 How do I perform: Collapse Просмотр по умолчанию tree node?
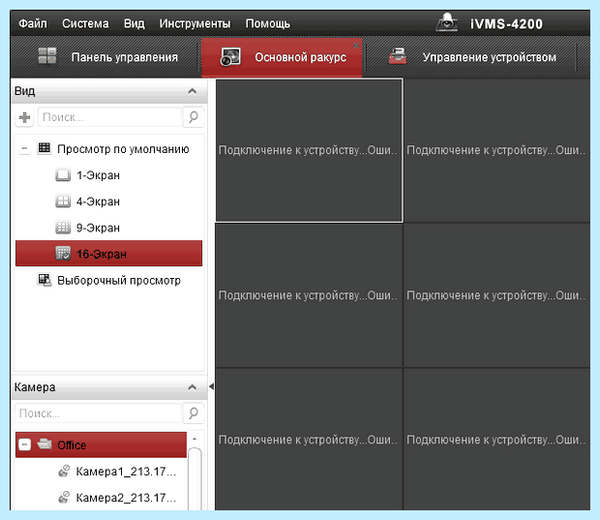click(x=24, y=149)
